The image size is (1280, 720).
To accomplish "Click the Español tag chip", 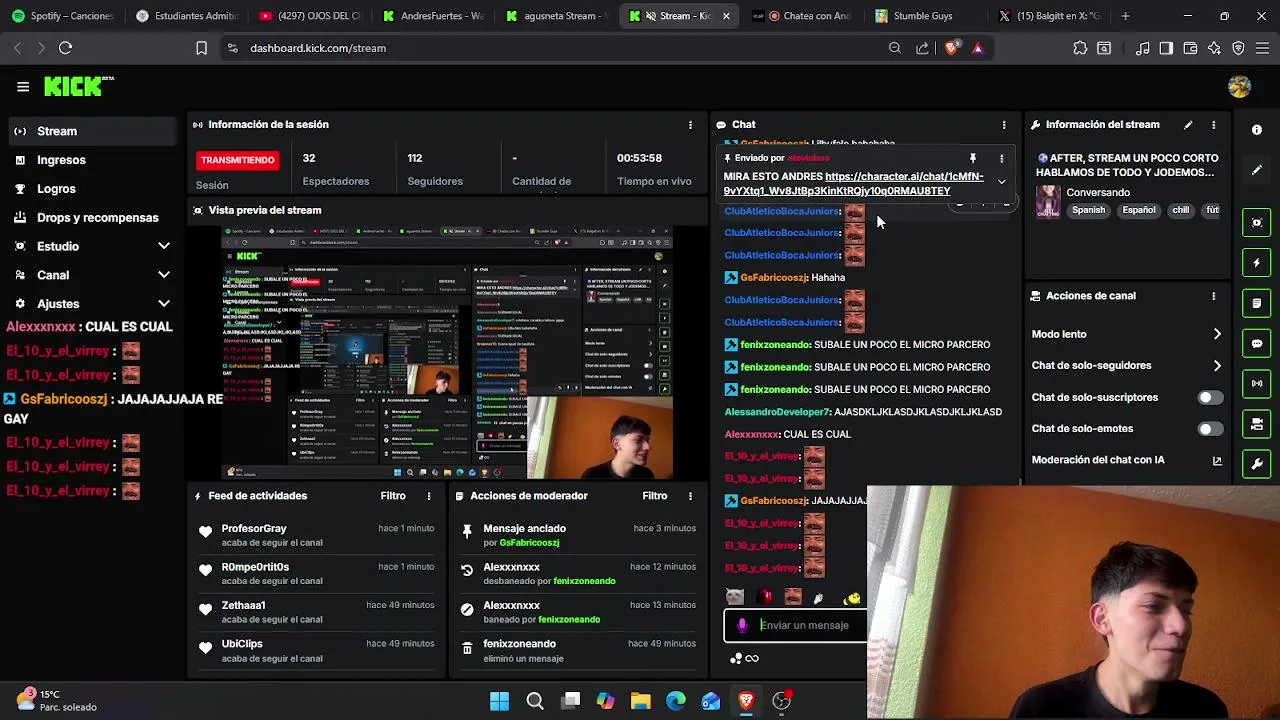I will 1139,211.
